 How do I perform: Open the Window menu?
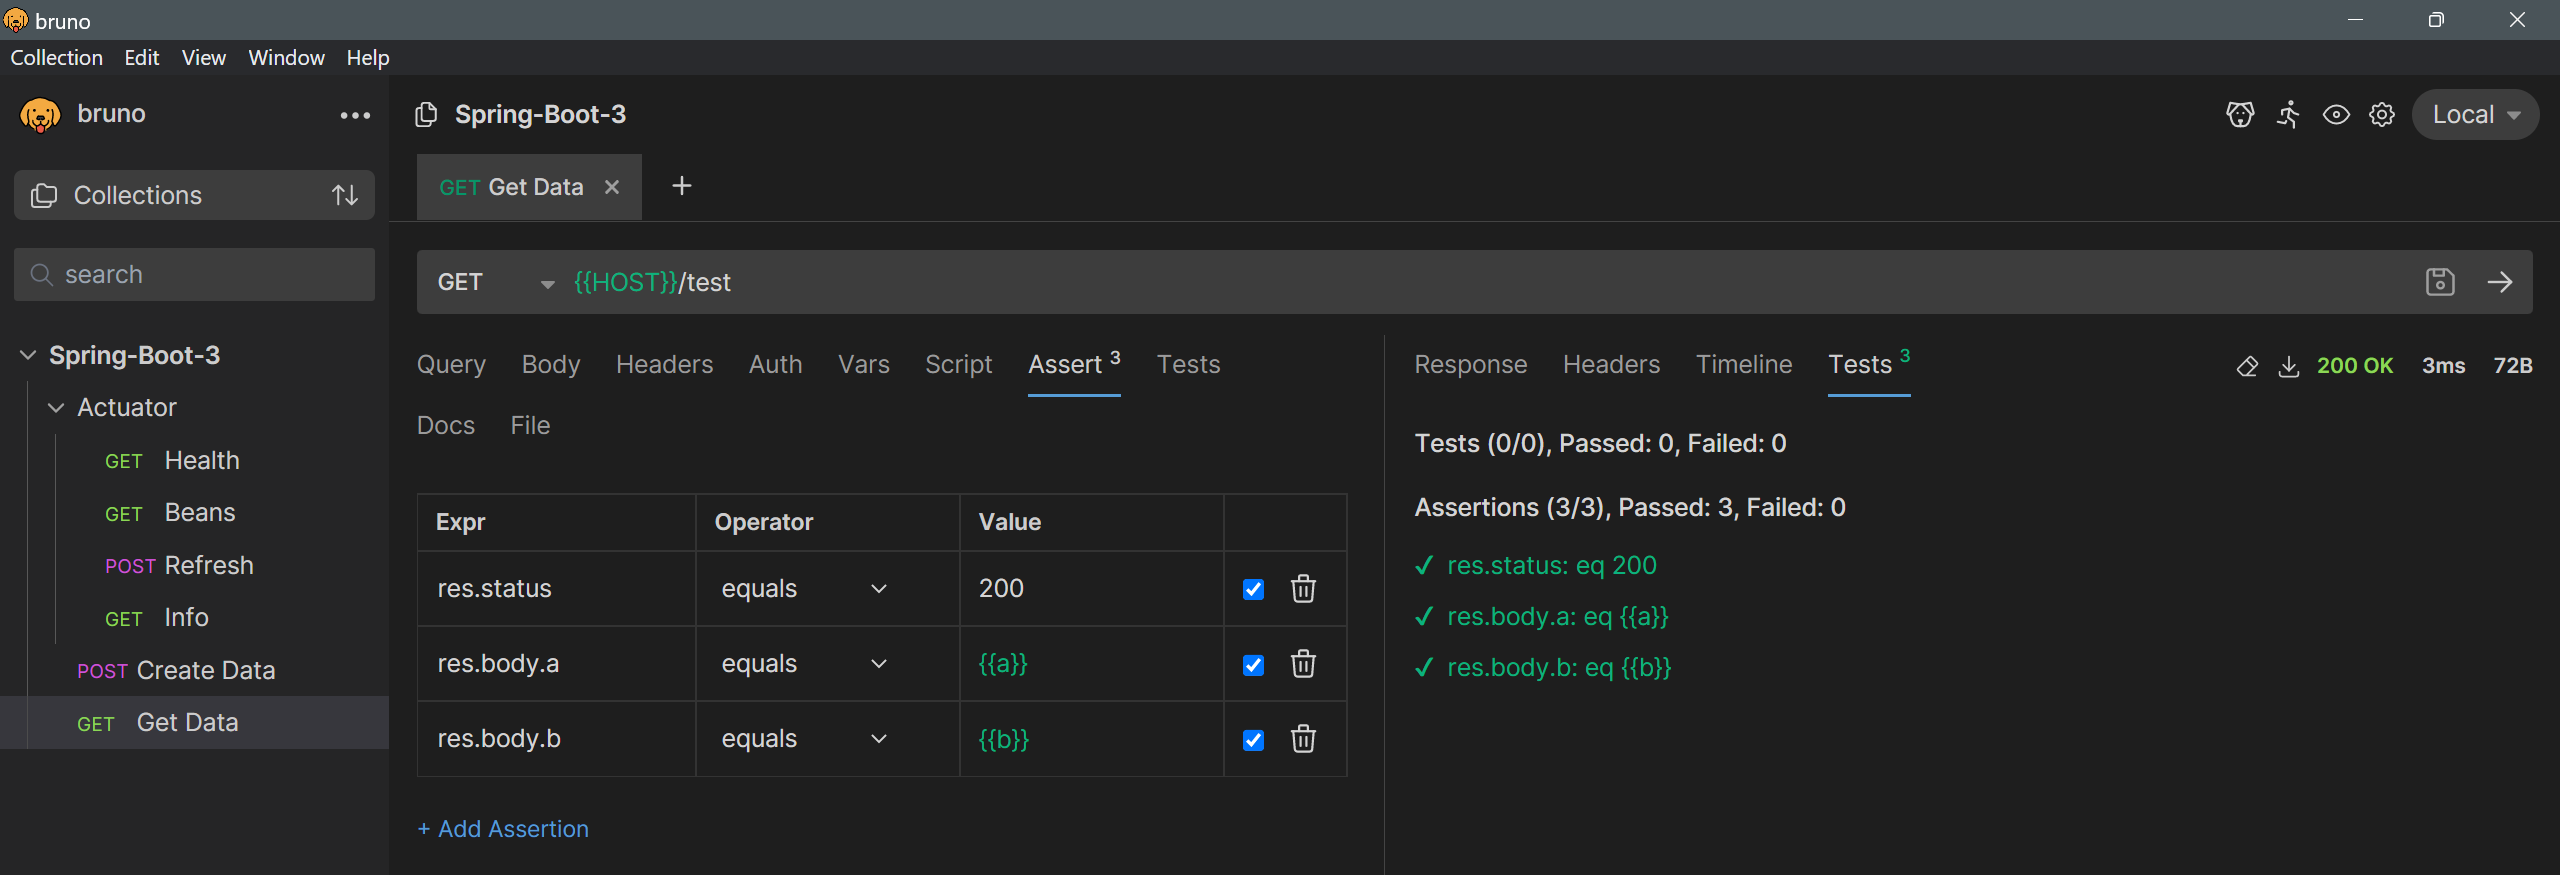point(287,58)
